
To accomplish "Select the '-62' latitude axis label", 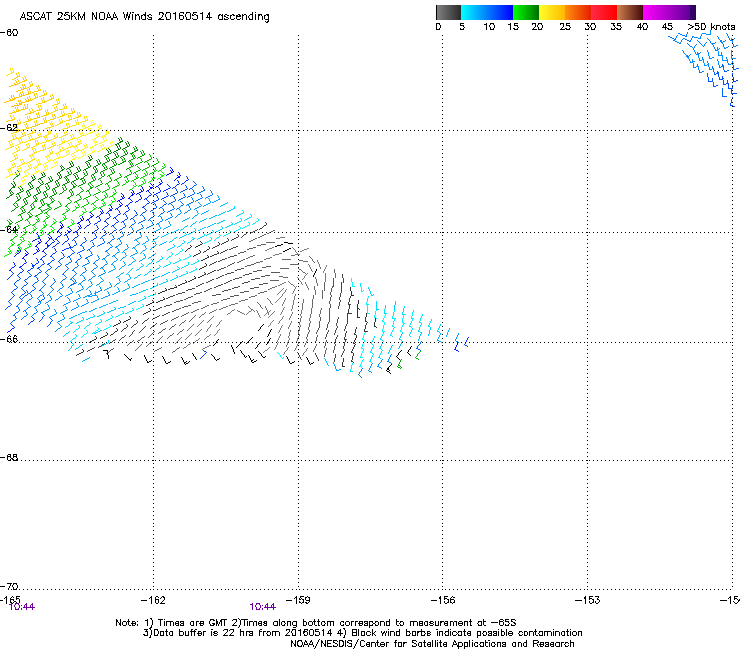I will (9, 128).
